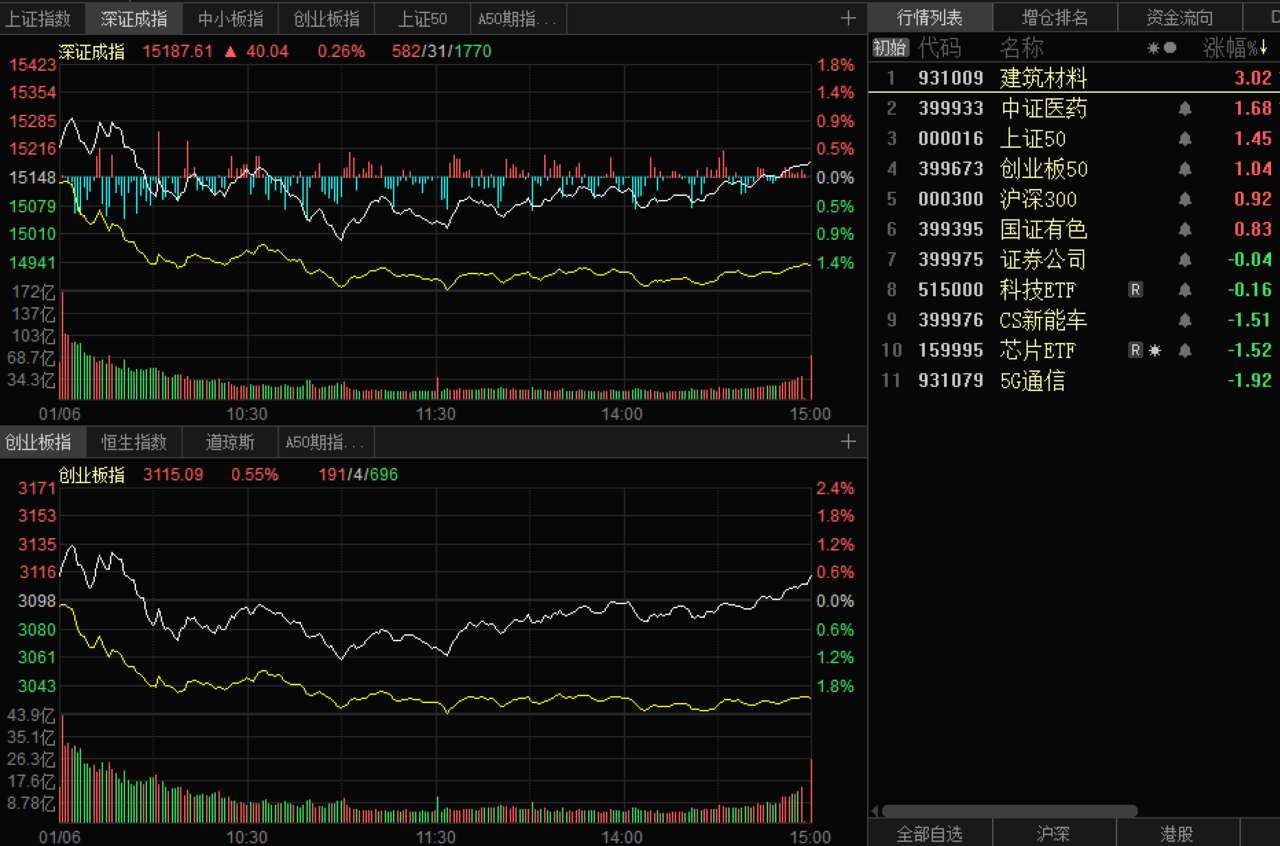1280x846 pixels.
Task: Select the 国证有色 row name
Action: pyautogui.click(x=1043, y=229)
